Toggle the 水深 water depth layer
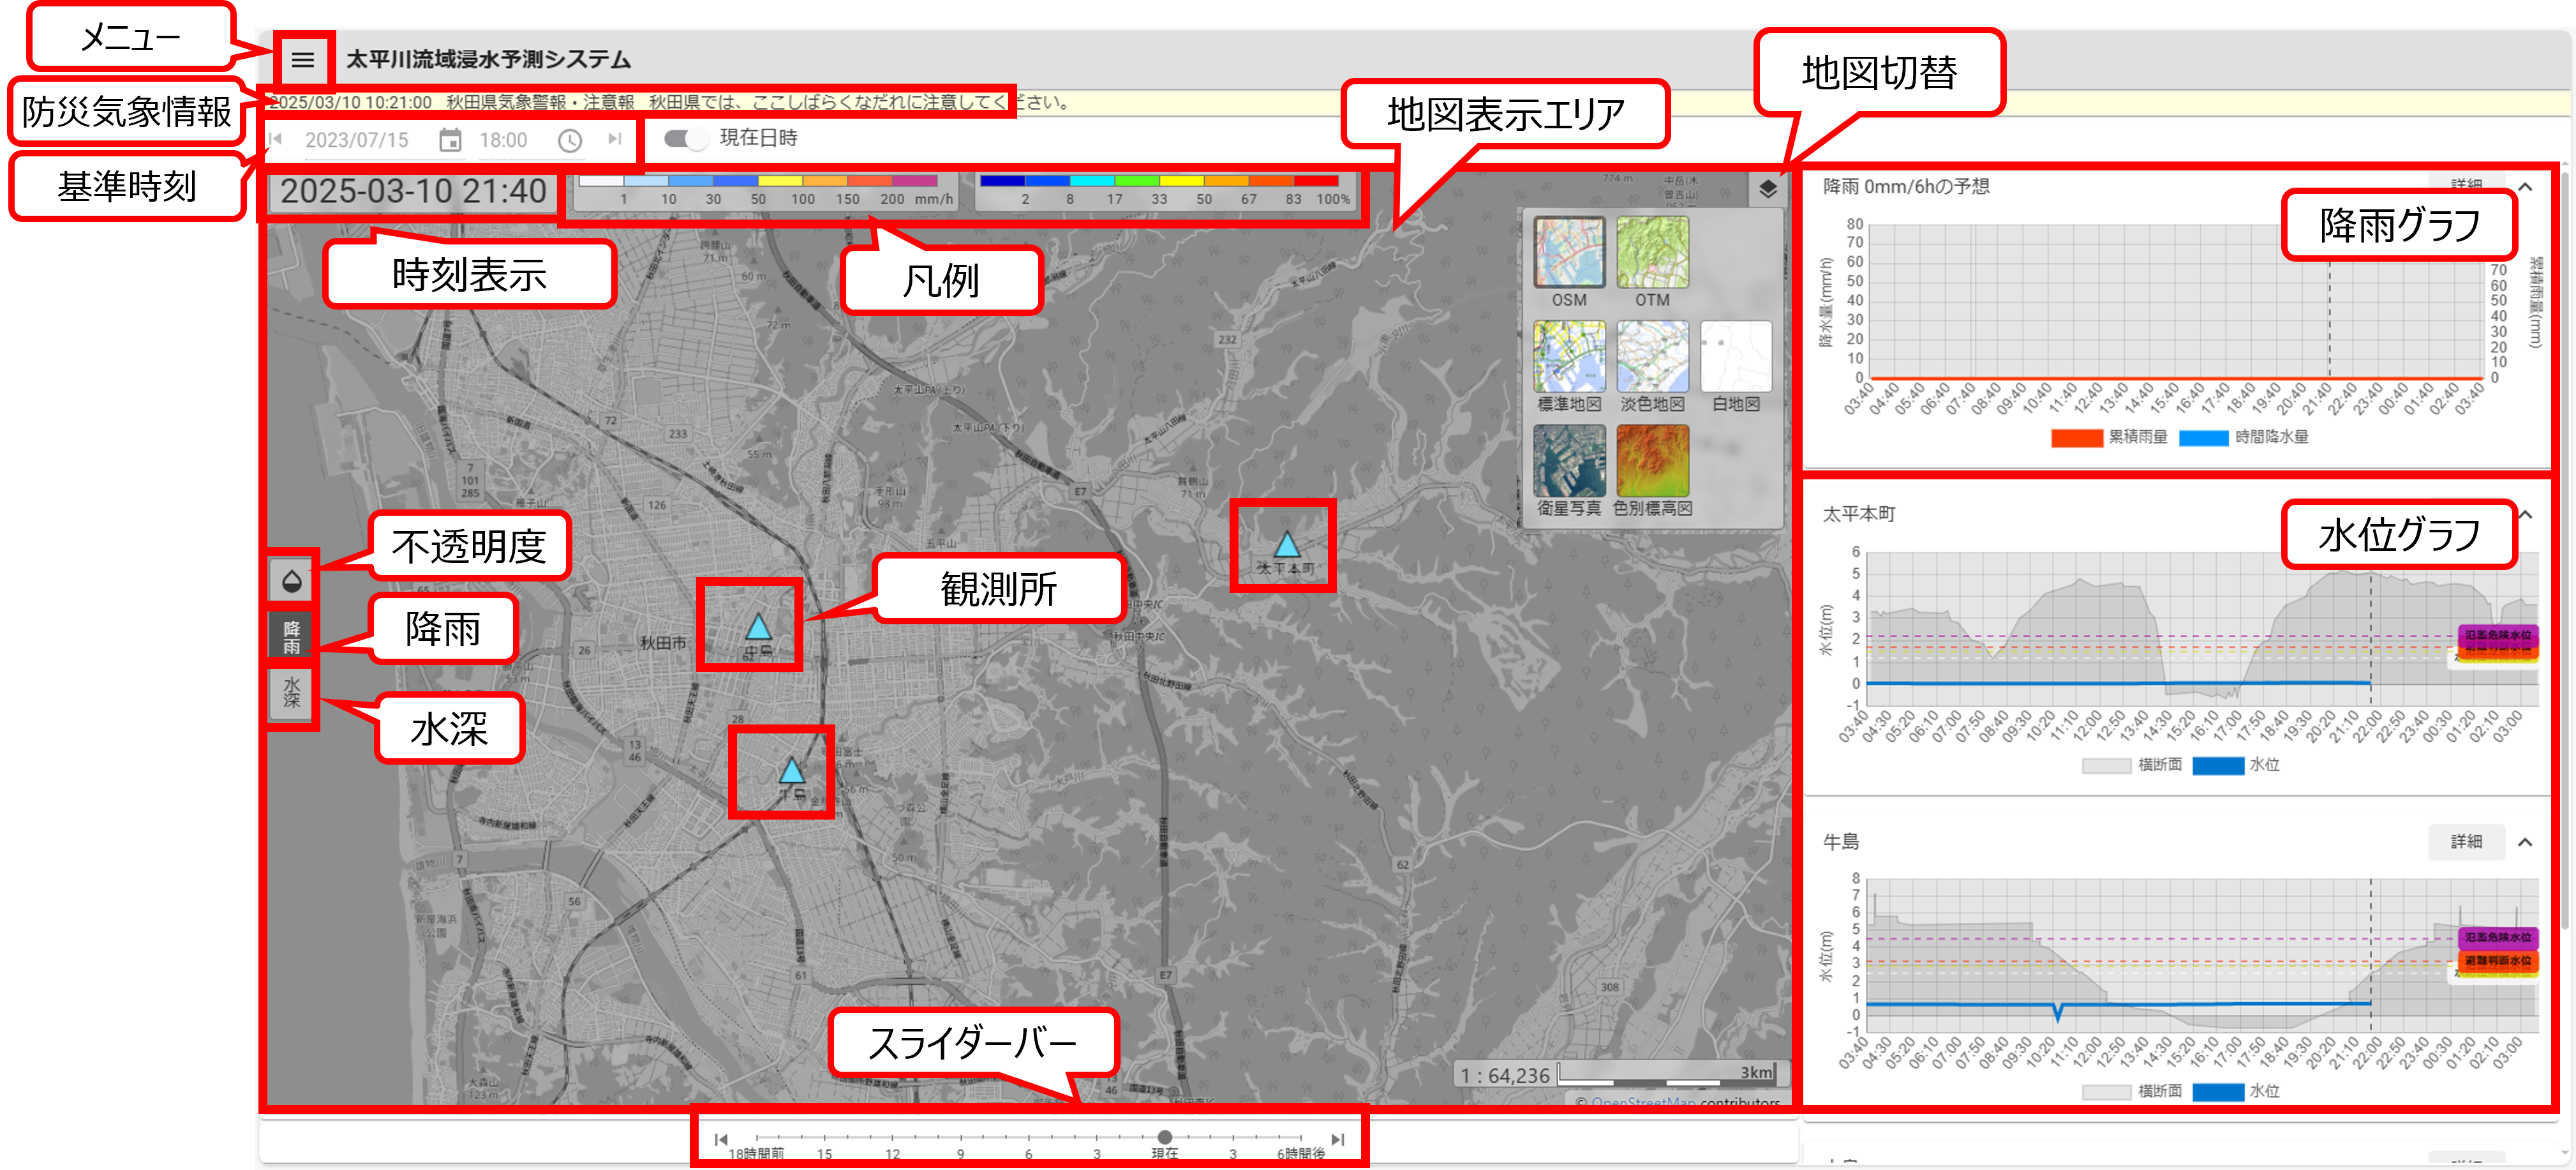The height and width of the screenshot is (1170, 2576). coord(292,692)
